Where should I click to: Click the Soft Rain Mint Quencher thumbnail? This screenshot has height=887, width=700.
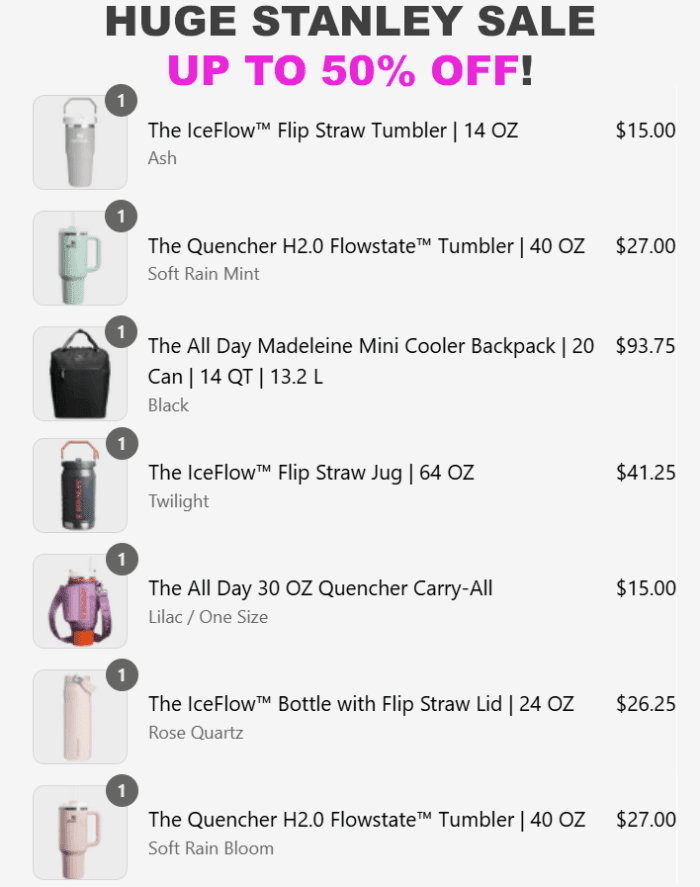point(80,258)
